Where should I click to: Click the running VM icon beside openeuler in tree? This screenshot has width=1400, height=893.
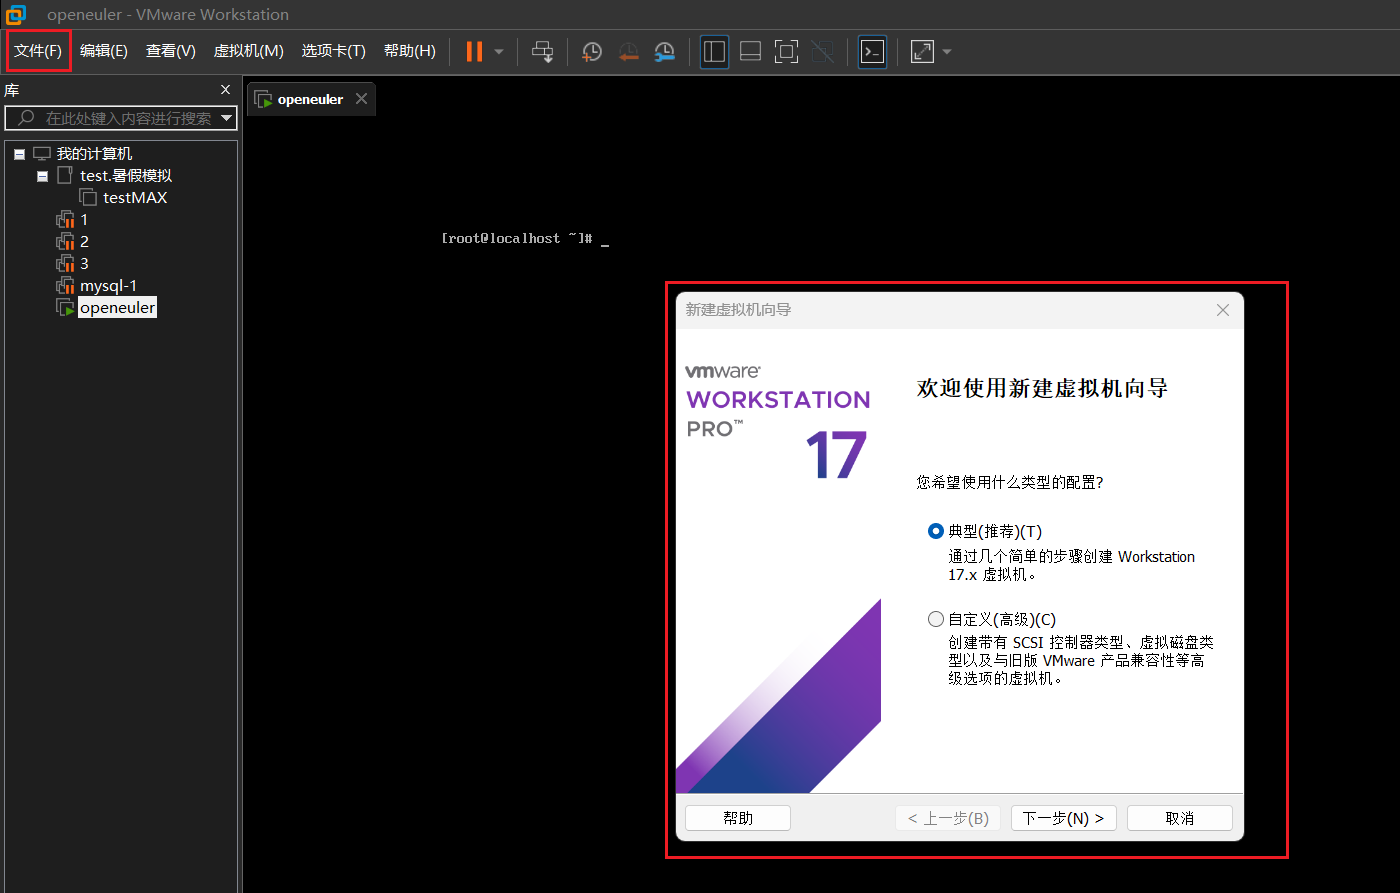click(x=65, y=308)
